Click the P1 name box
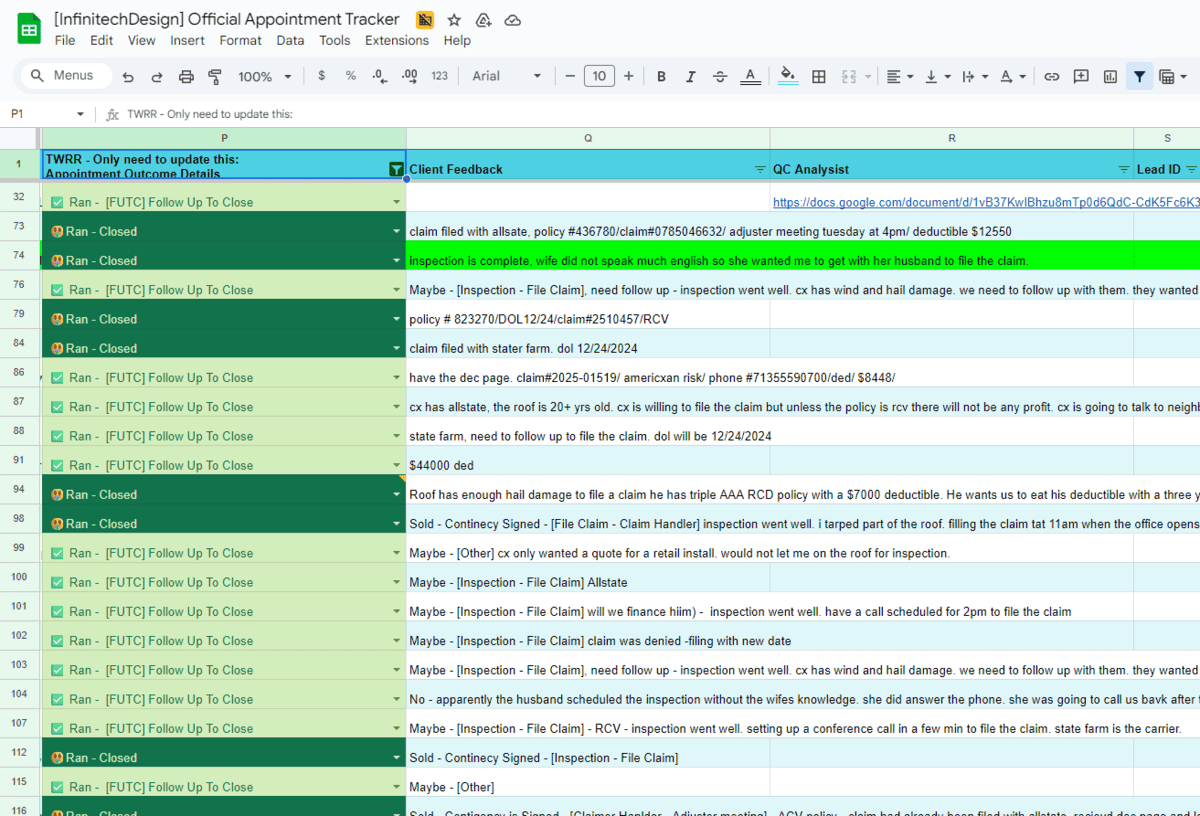Screen dimensions: 1200x816 46,114
